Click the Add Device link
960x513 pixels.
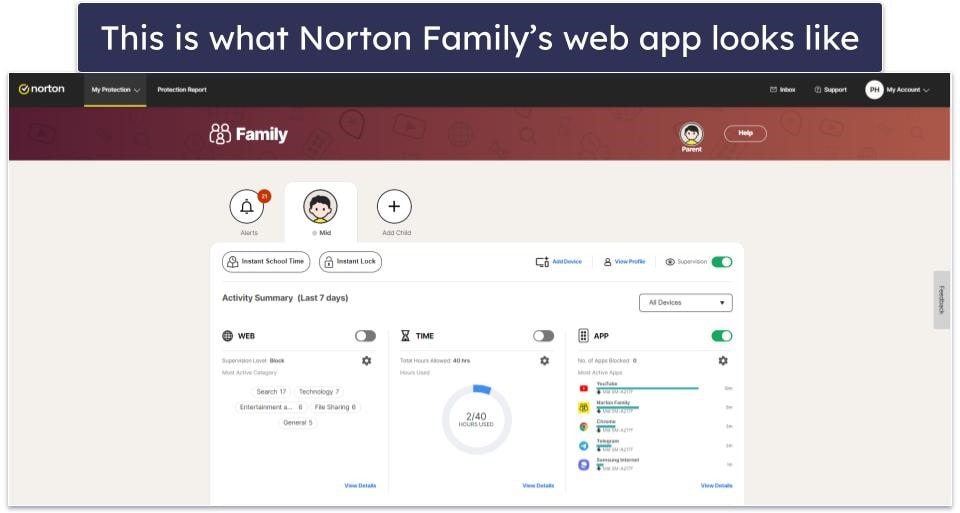(567, 262)
